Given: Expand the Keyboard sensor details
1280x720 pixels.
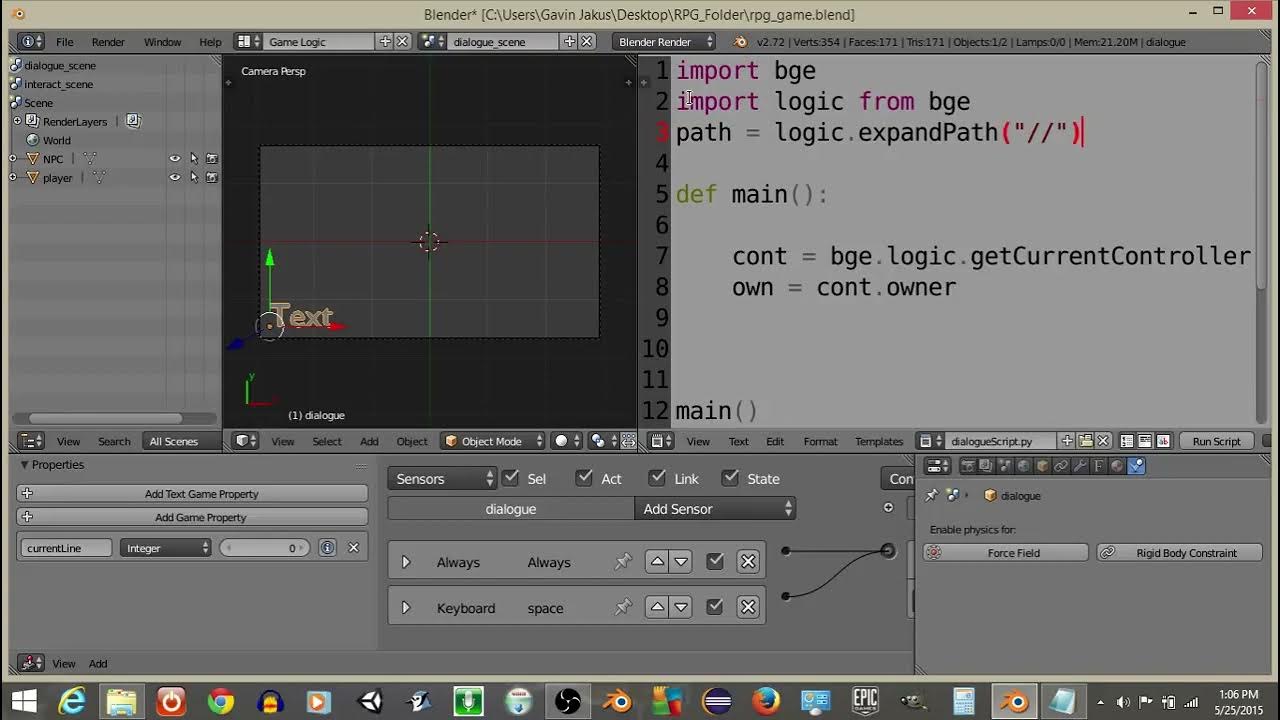Looking at the screenshot, I should pyautogui.click(x=405, y=608).
